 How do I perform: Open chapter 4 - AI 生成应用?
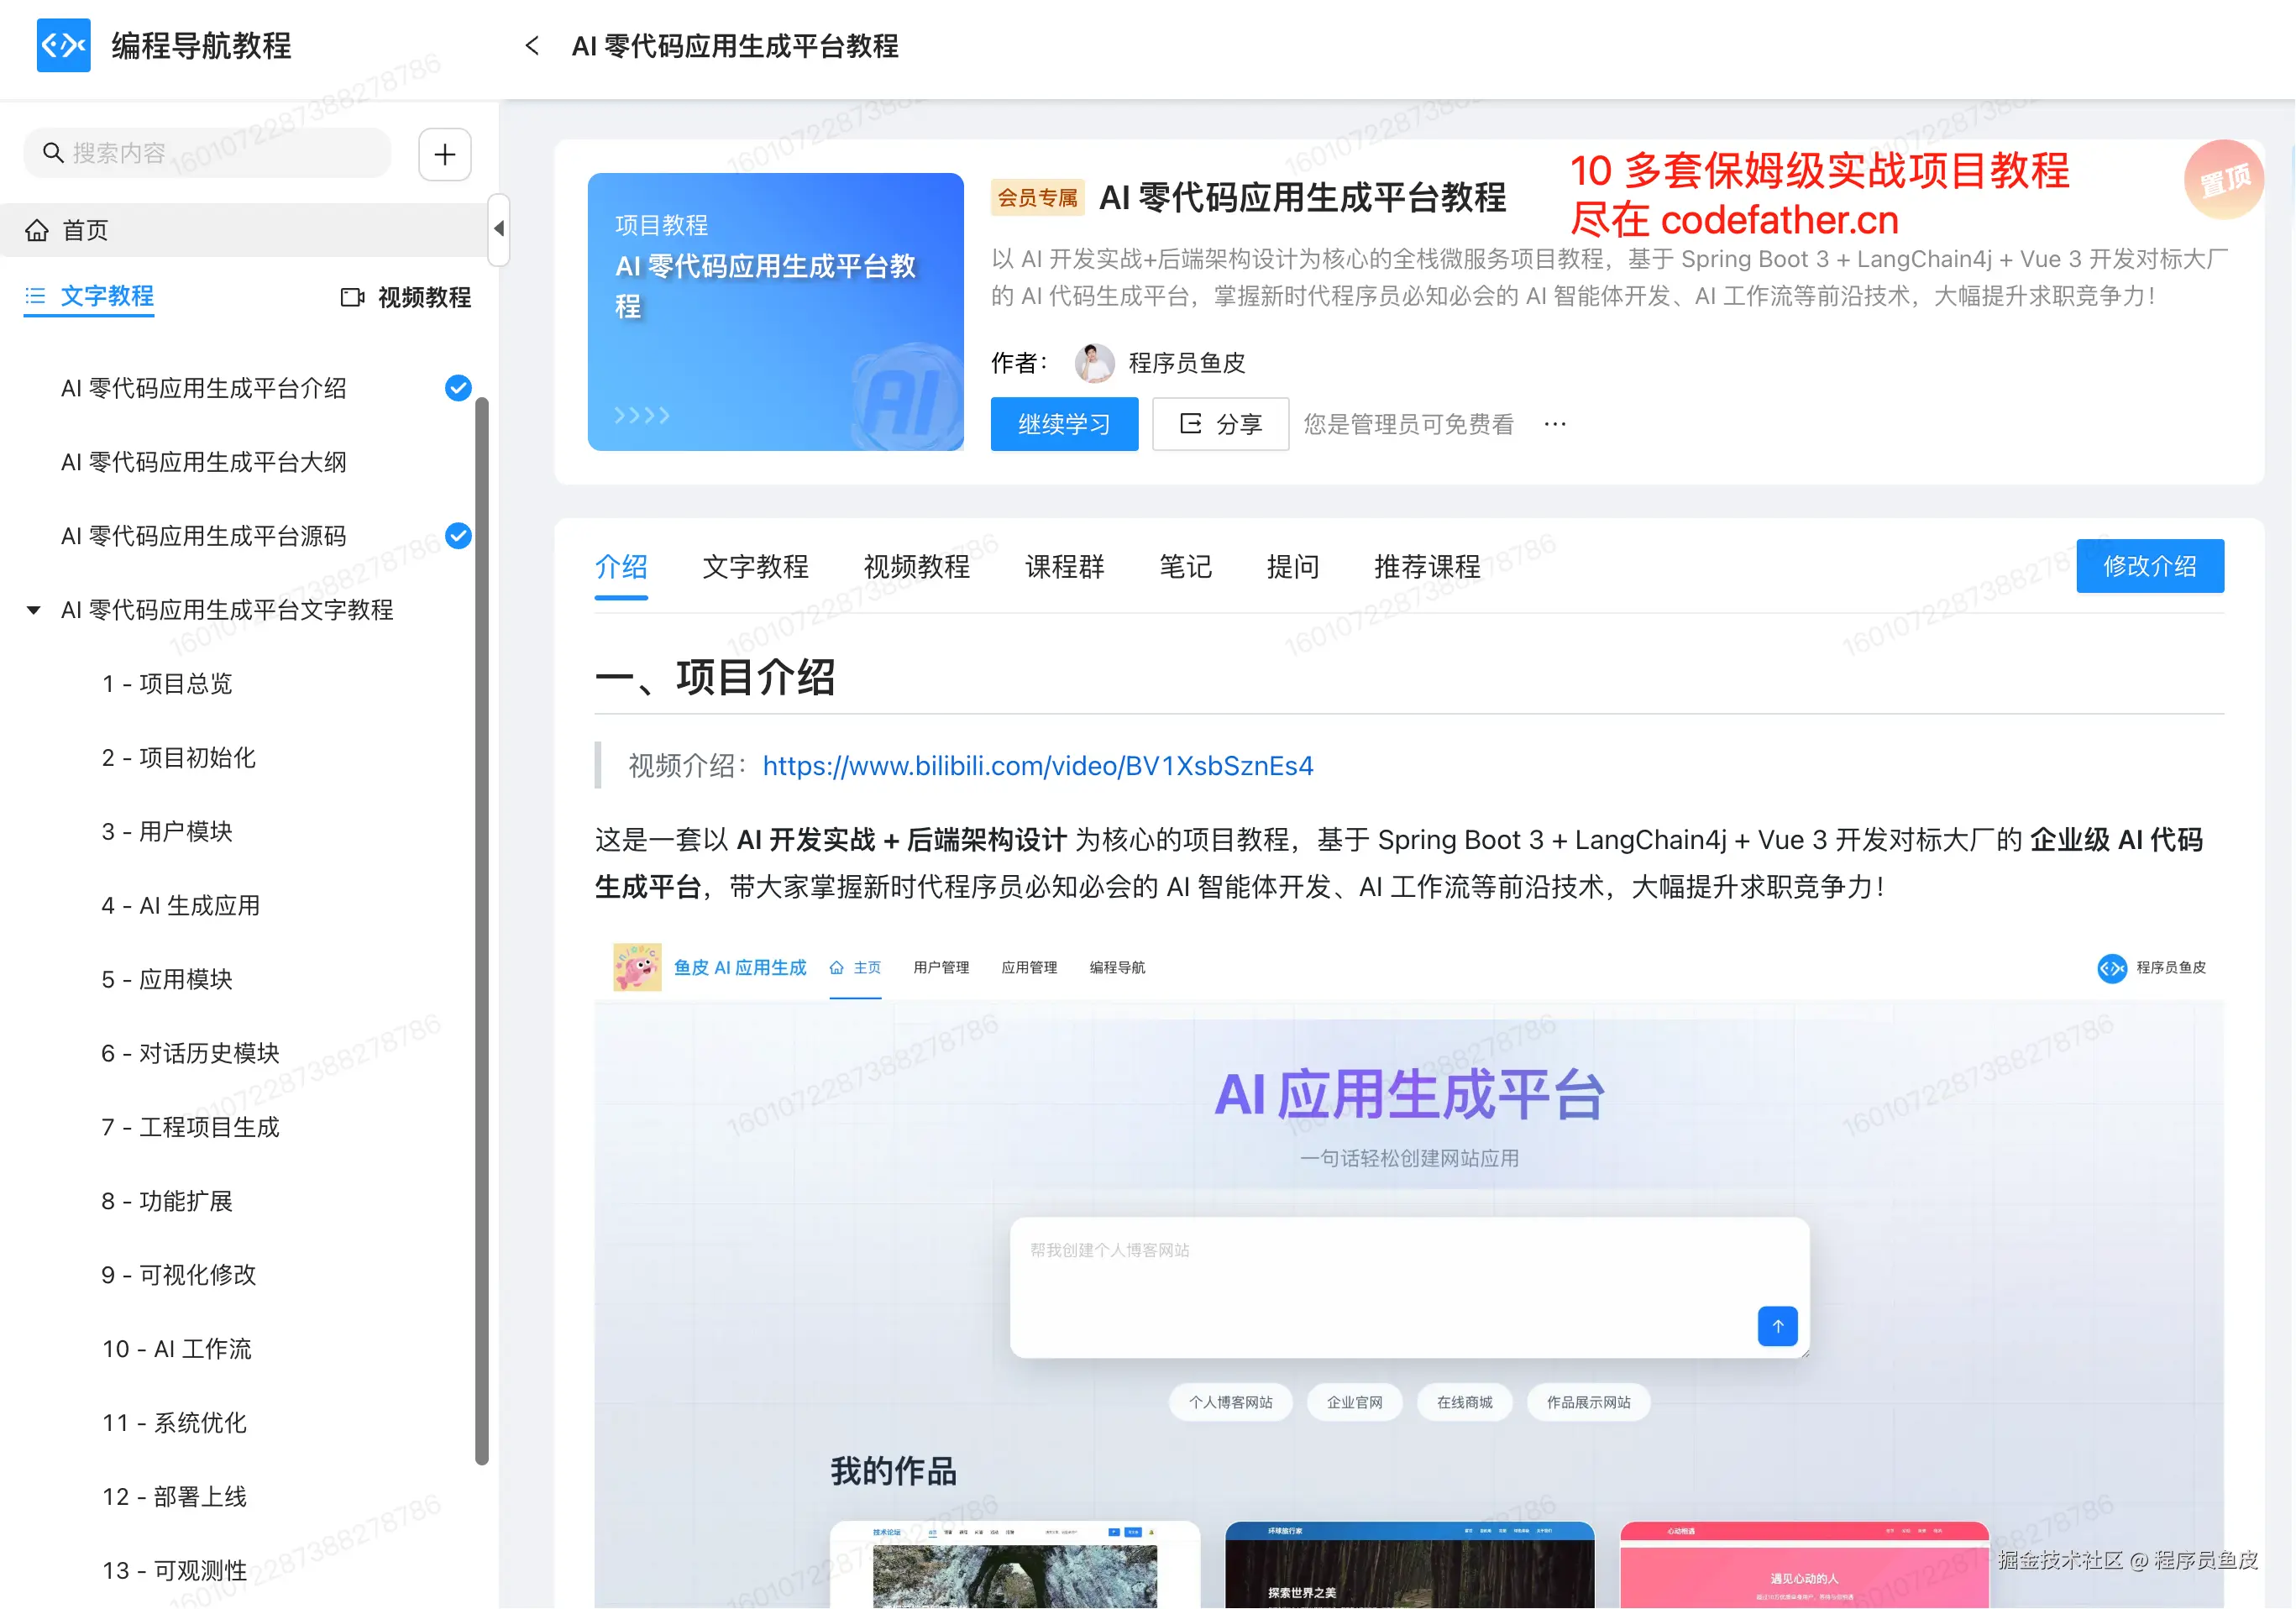click(x=180, y=905)
